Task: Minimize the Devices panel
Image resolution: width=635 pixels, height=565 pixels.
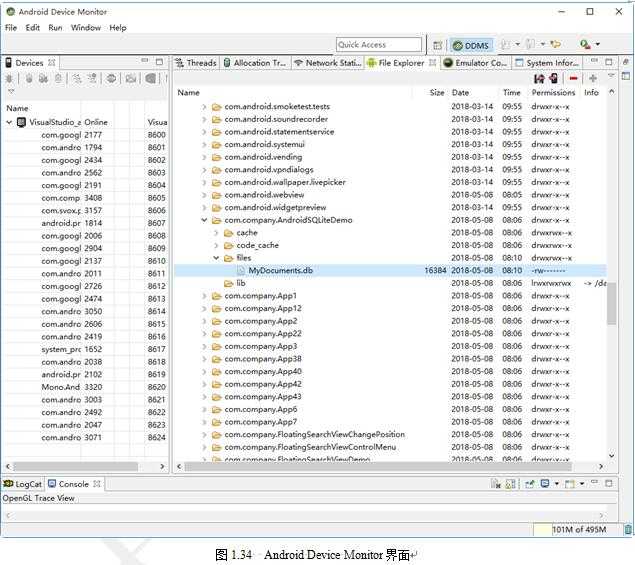Action: (x=145, y=61)
